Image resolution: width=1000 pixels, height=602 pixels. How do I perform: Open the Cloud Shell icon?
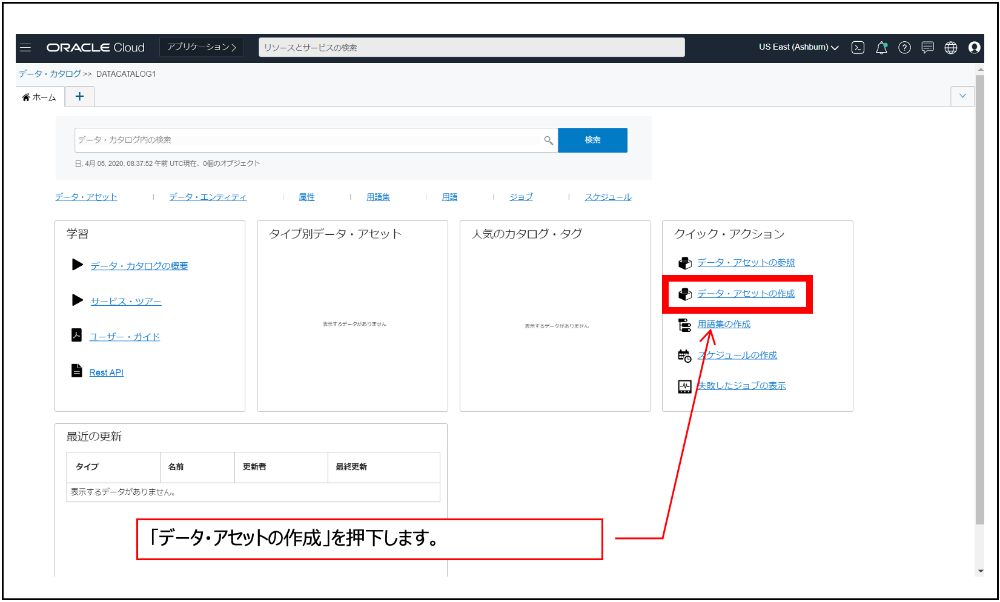click(x=858, y=48)
